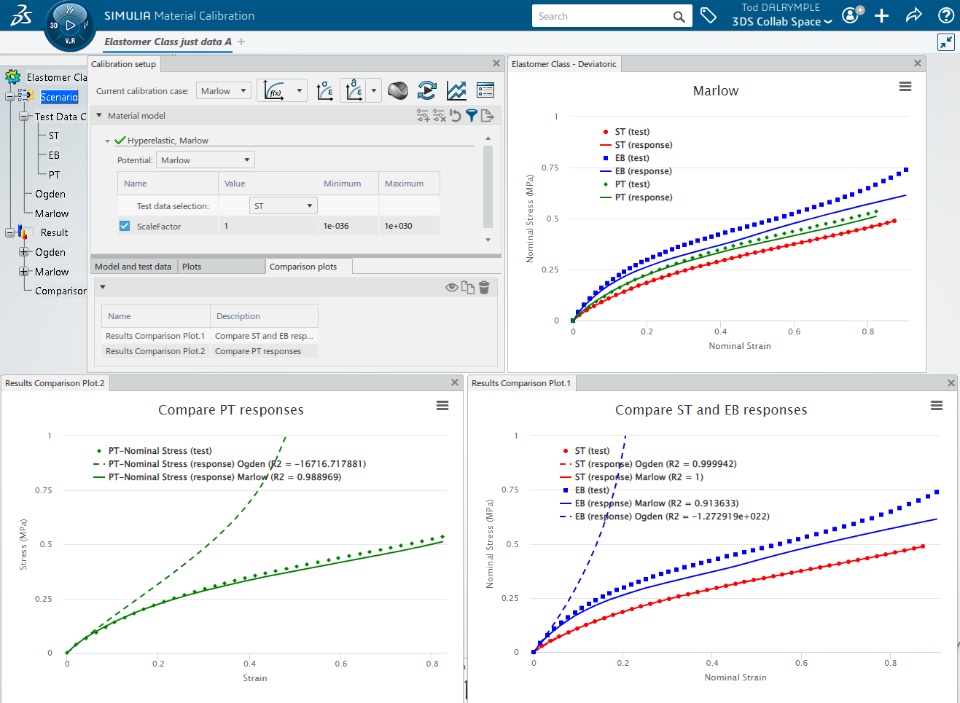Toggle PT Ogden response legend entry
The width and height of the screenshot is (960, 703).
coord(229,464)
